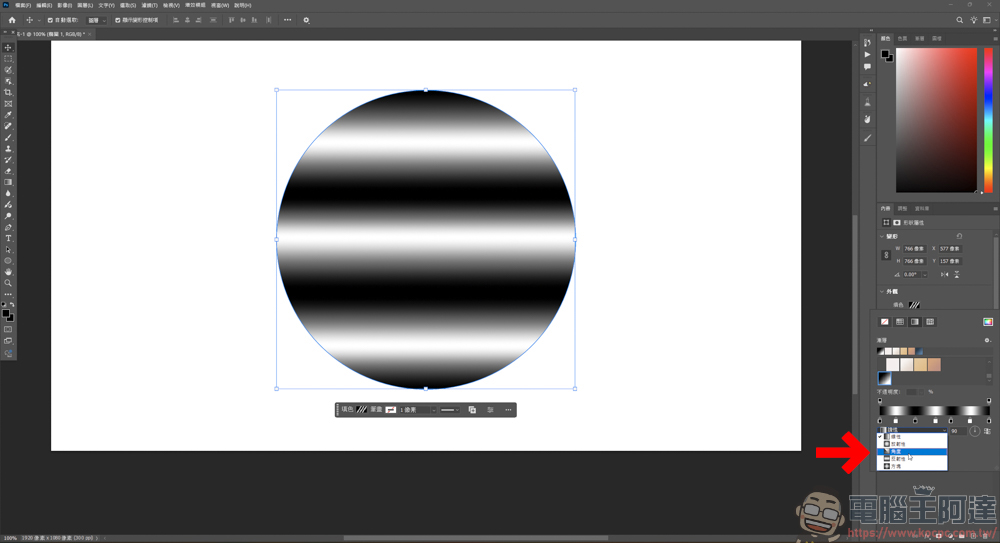The width and height of the screenshot is (1000, 543).
Task: Select the Crop tool
Action: [x=8, y=93]
